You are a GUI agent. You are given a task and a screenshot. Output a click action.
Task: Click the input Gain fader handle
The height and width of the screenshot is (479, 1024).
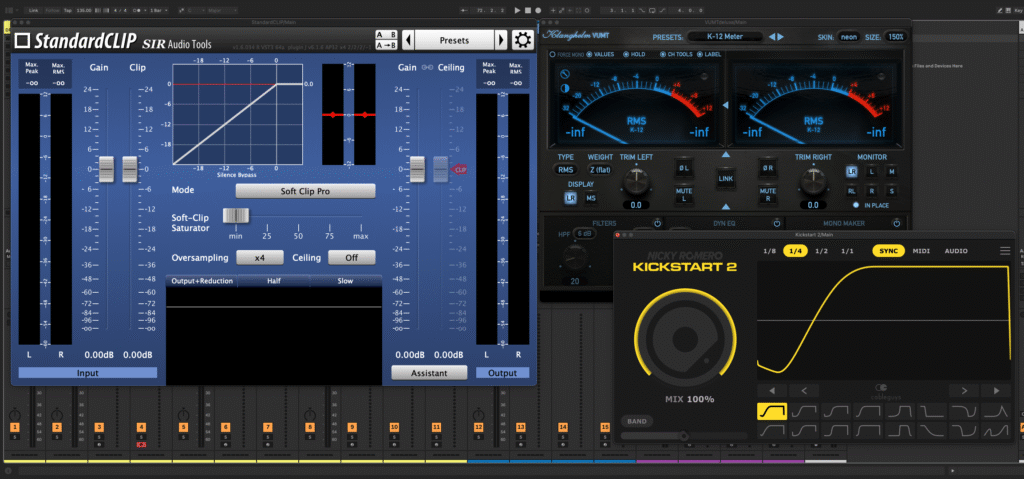[107, 169]
